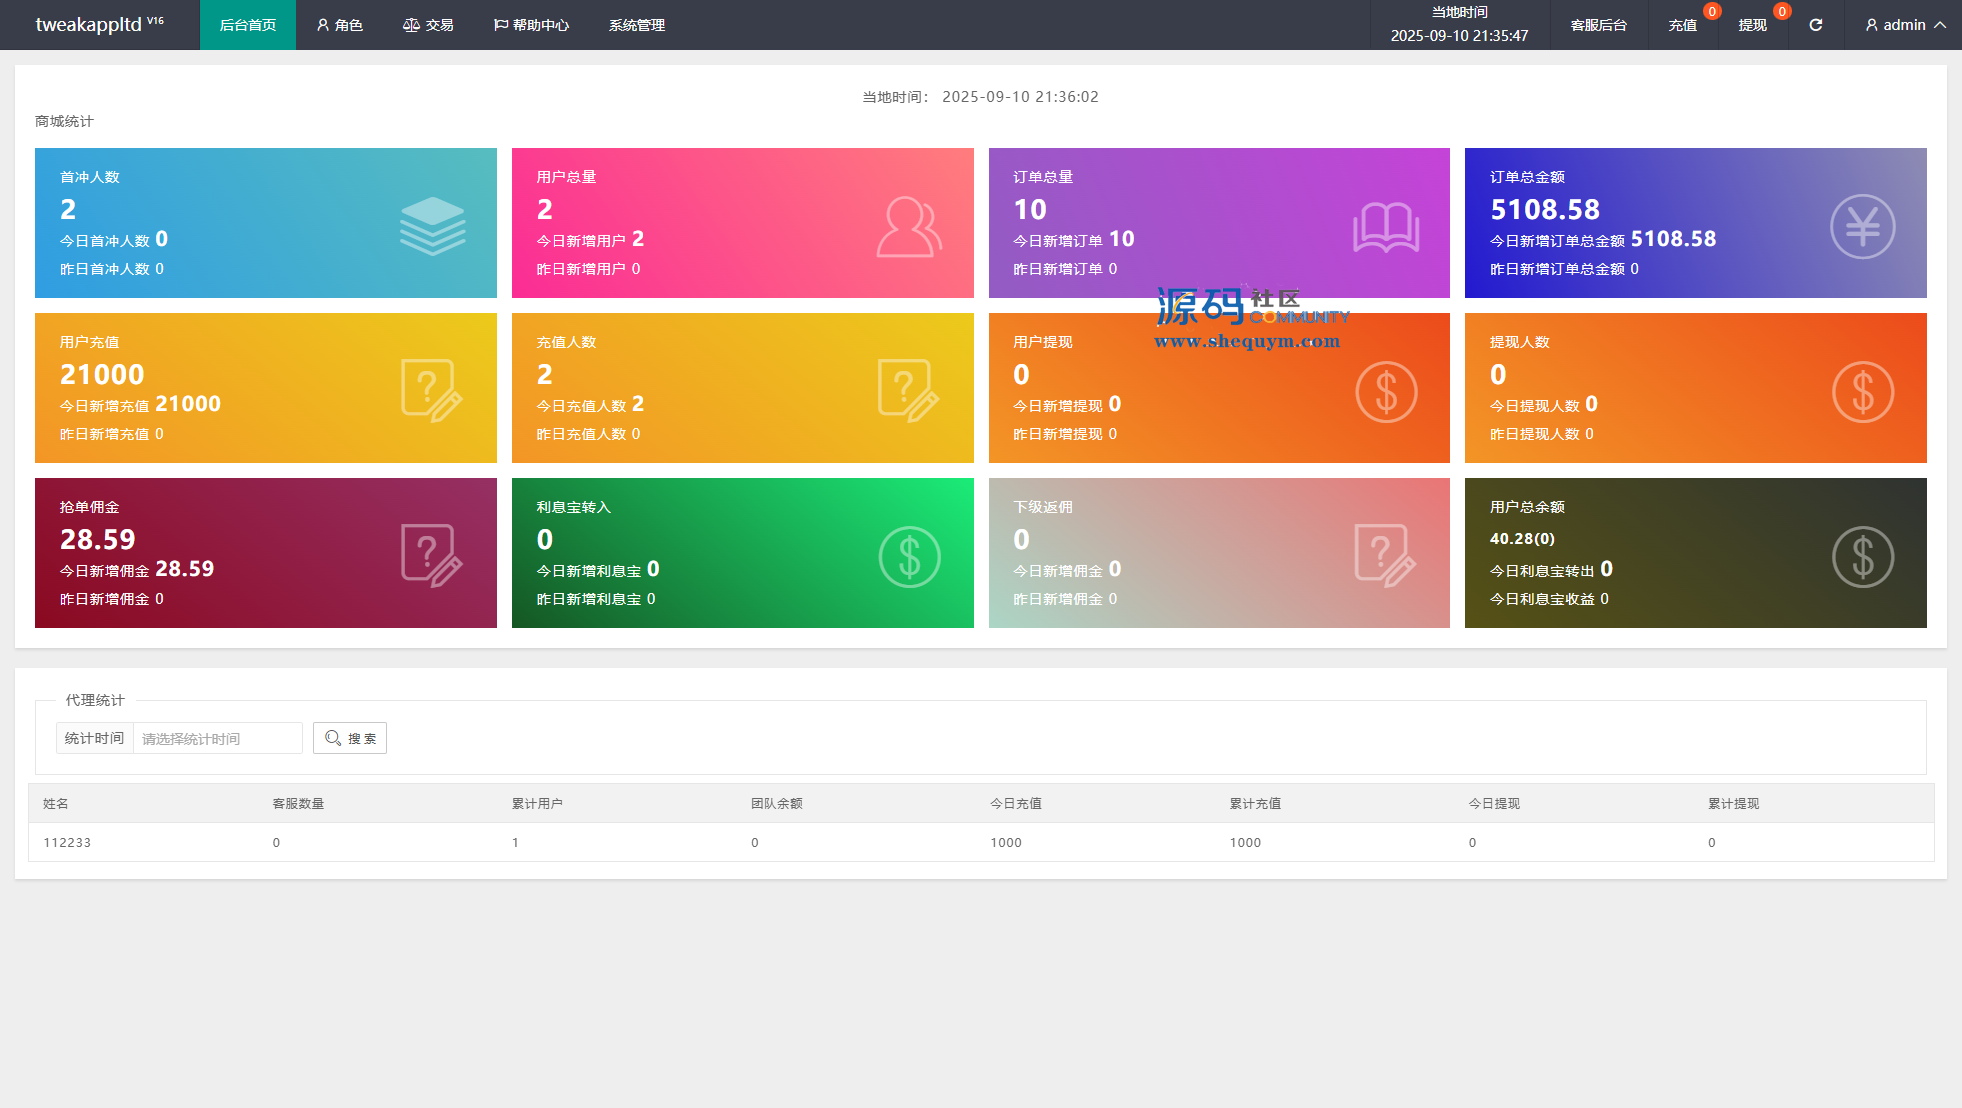Screen dimensions: 1962x1108
Task: Click the open book icon in 订单总量 card
Action: tap(1385, 227)
